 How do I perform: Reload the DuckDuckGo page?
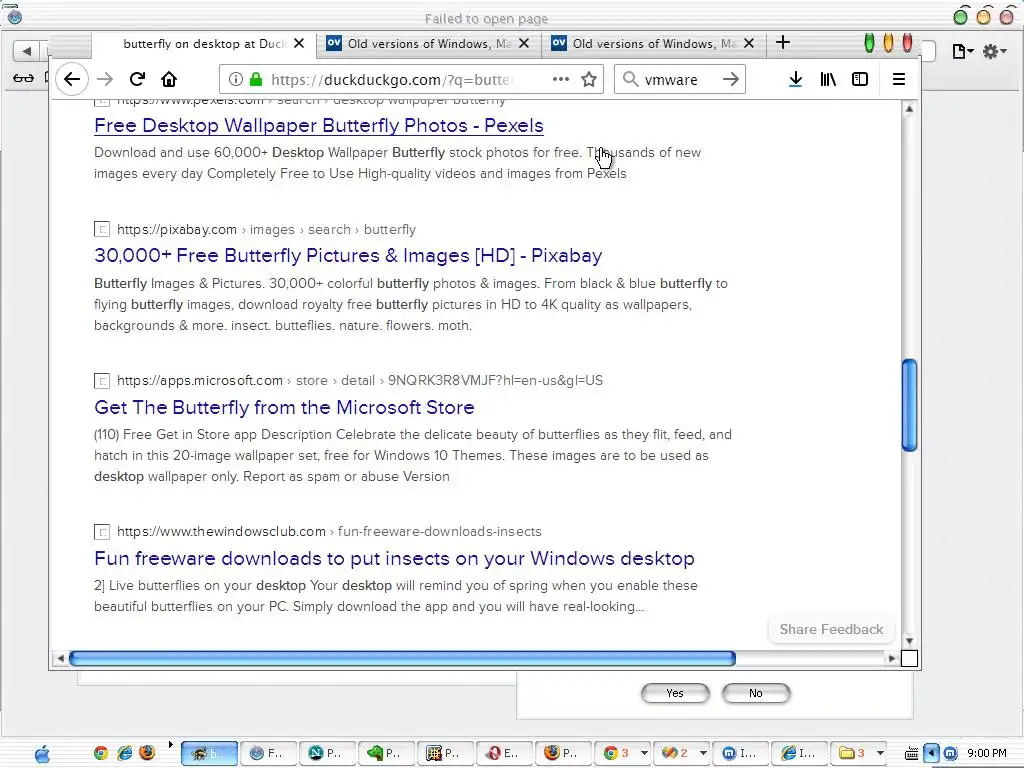pyautogui.click(x=137, y=80)
